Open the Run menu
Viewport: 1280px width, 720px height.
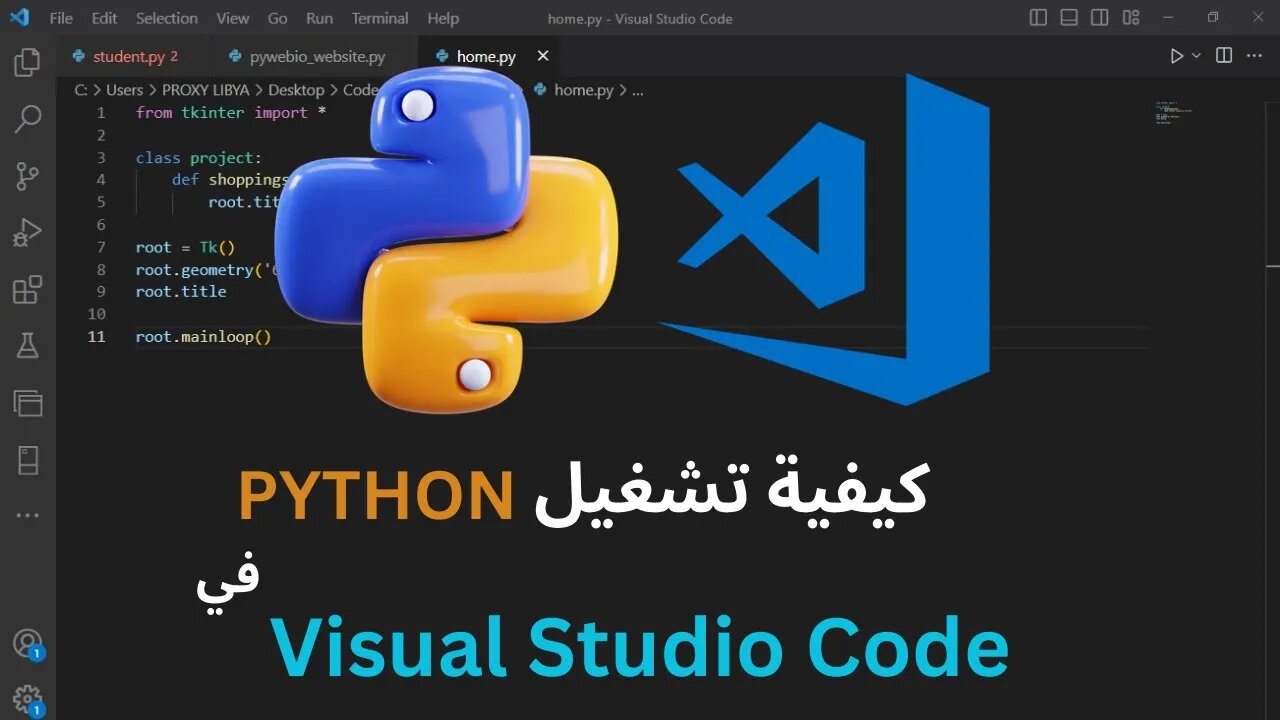pyautogui.click(x=320, y=18)
